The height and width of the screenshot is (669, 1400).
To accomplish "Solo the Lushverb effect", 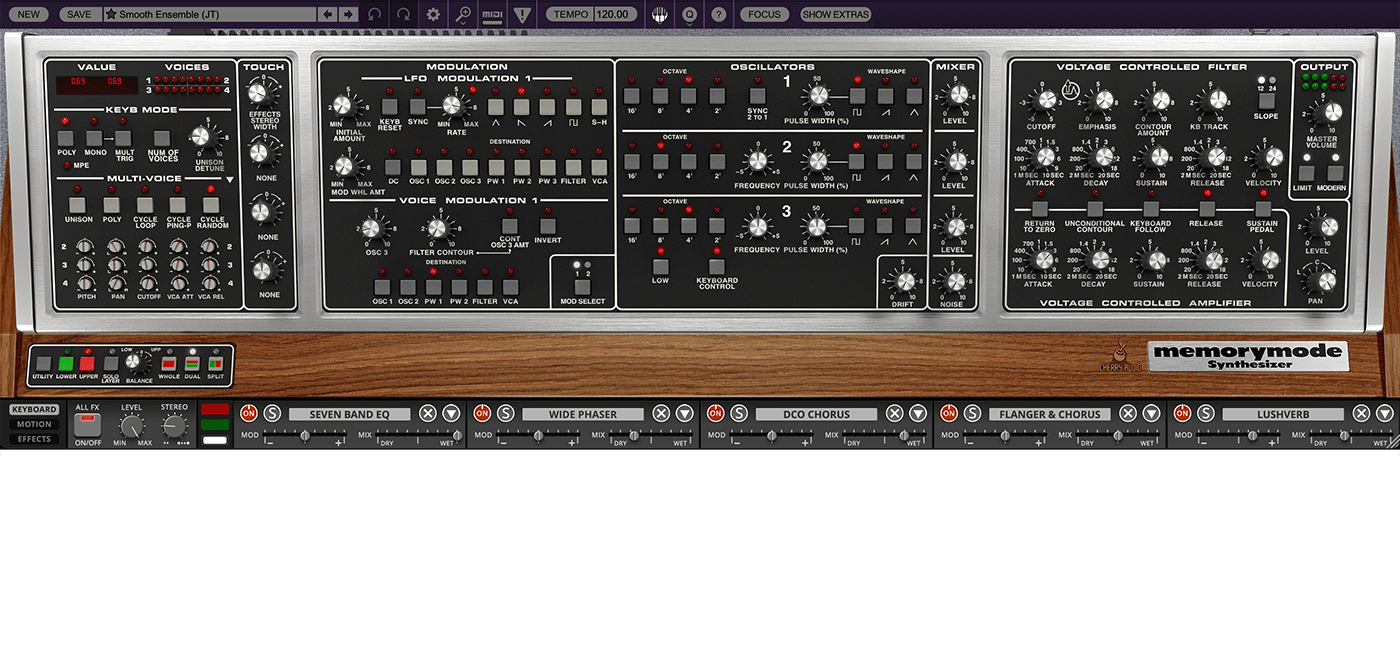I will (1206, 413).
